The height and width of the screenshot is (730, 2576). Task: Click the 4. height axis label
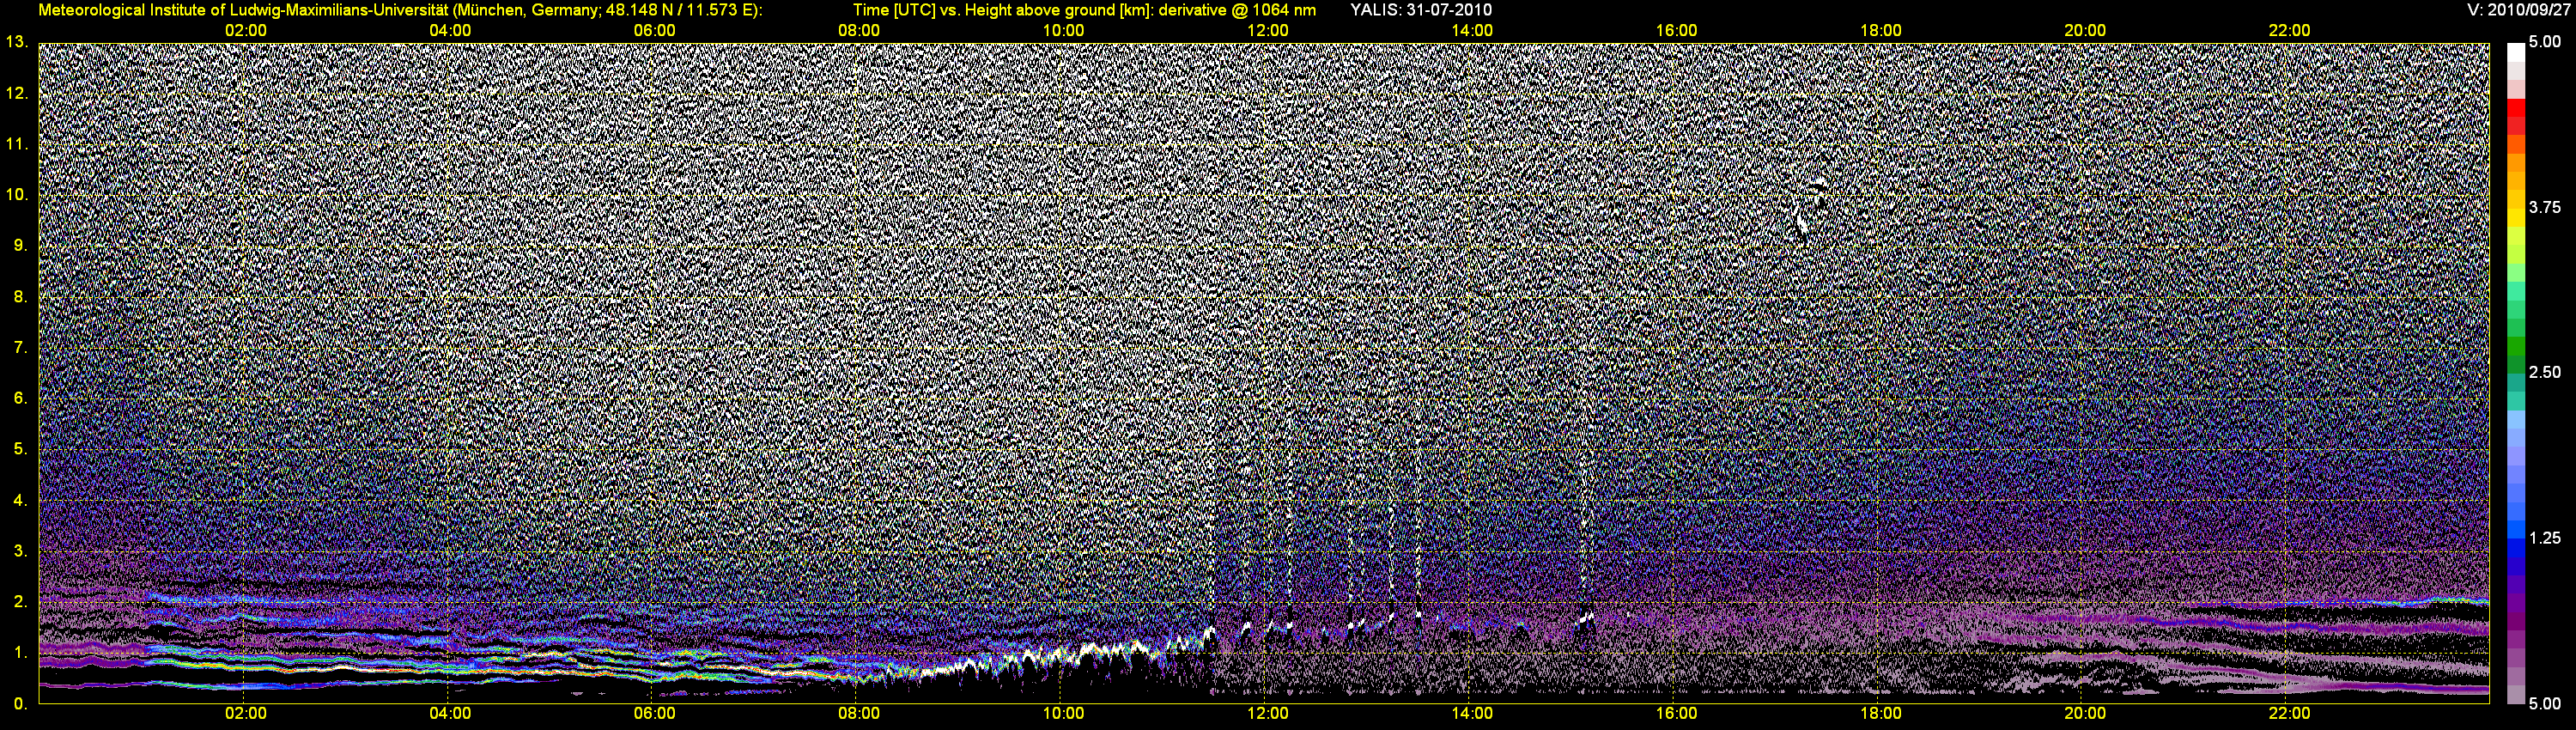(20, 500)
